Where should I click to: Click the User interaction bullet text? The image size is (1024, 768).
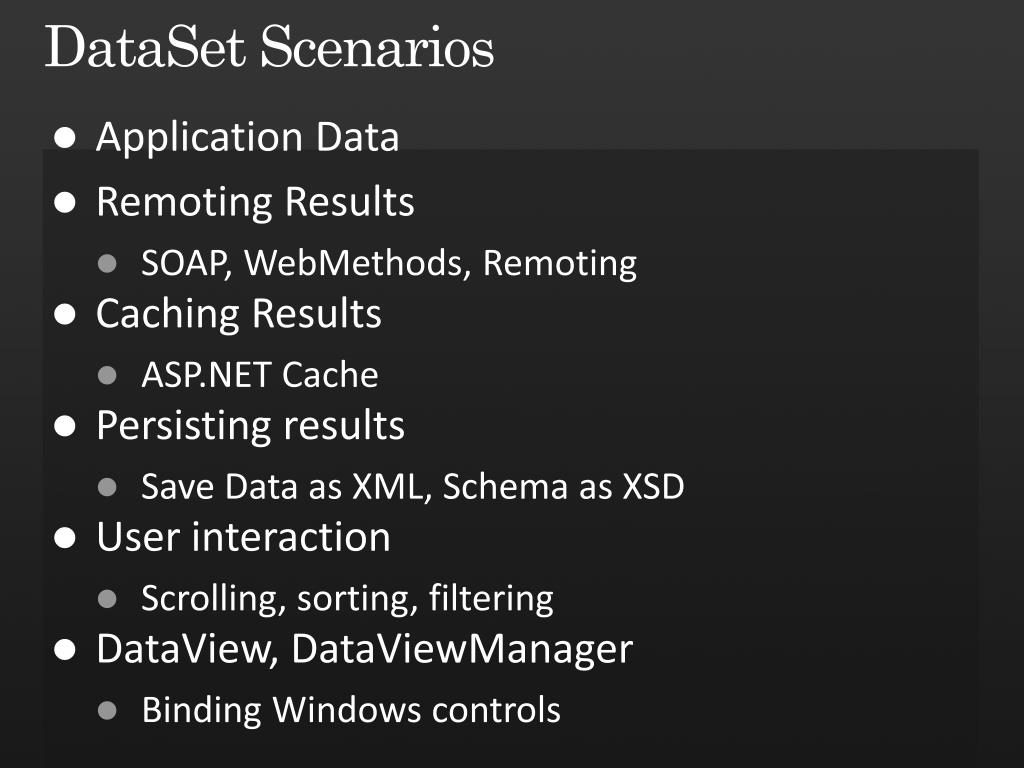coord(243,537)
